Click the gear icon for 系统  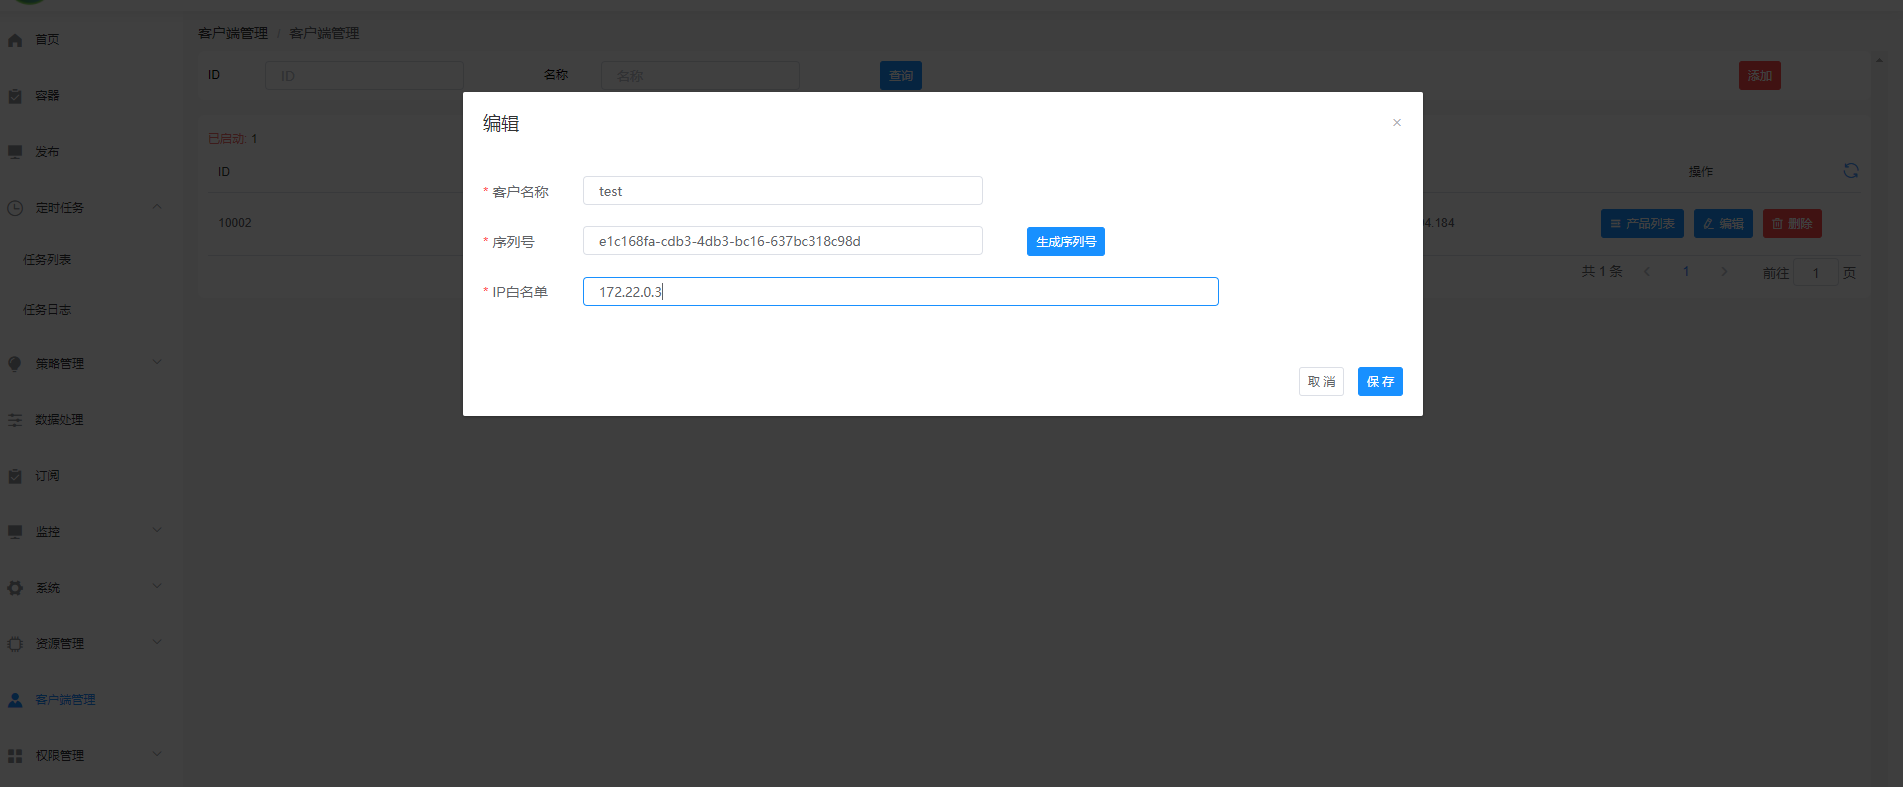click(x=15, y=588)
